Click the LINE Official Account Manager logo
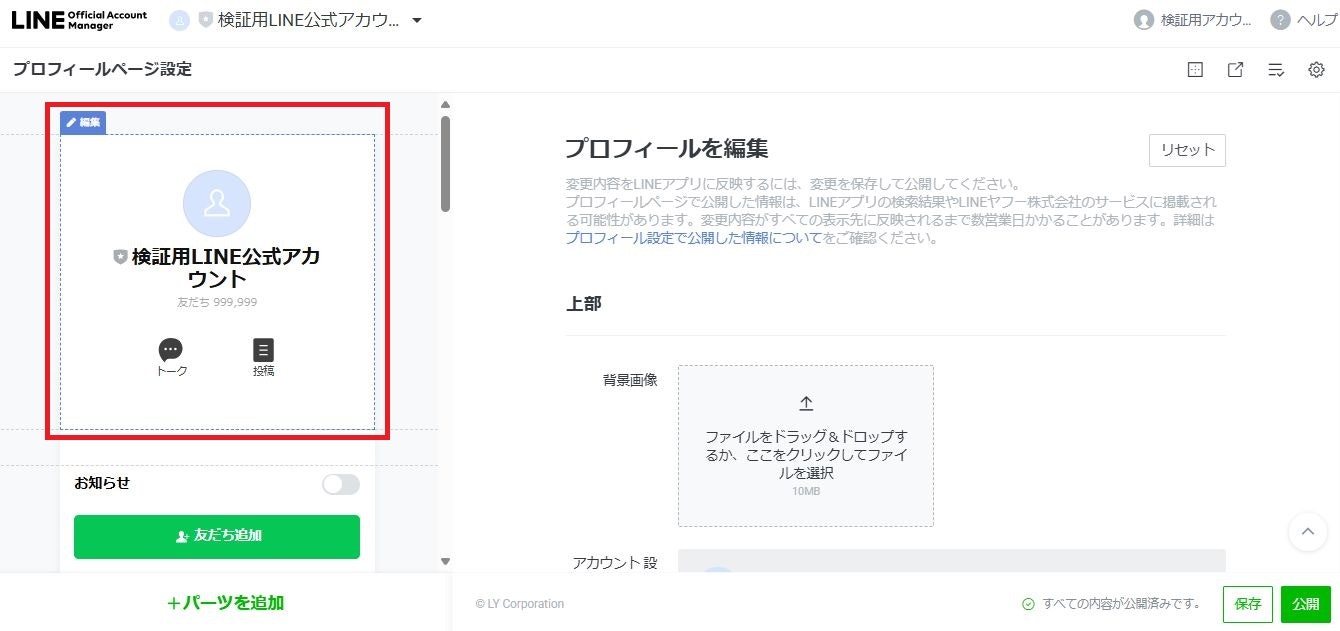This screenshot has width=1340, height=631. tap(79, 20)
